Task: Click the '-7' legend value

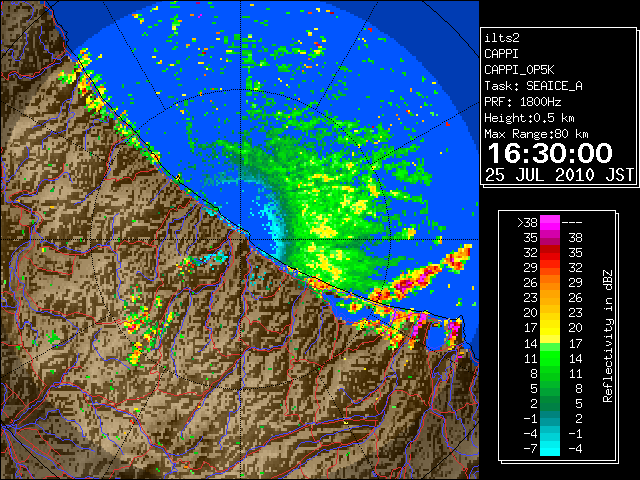Action: coord(531,449)
